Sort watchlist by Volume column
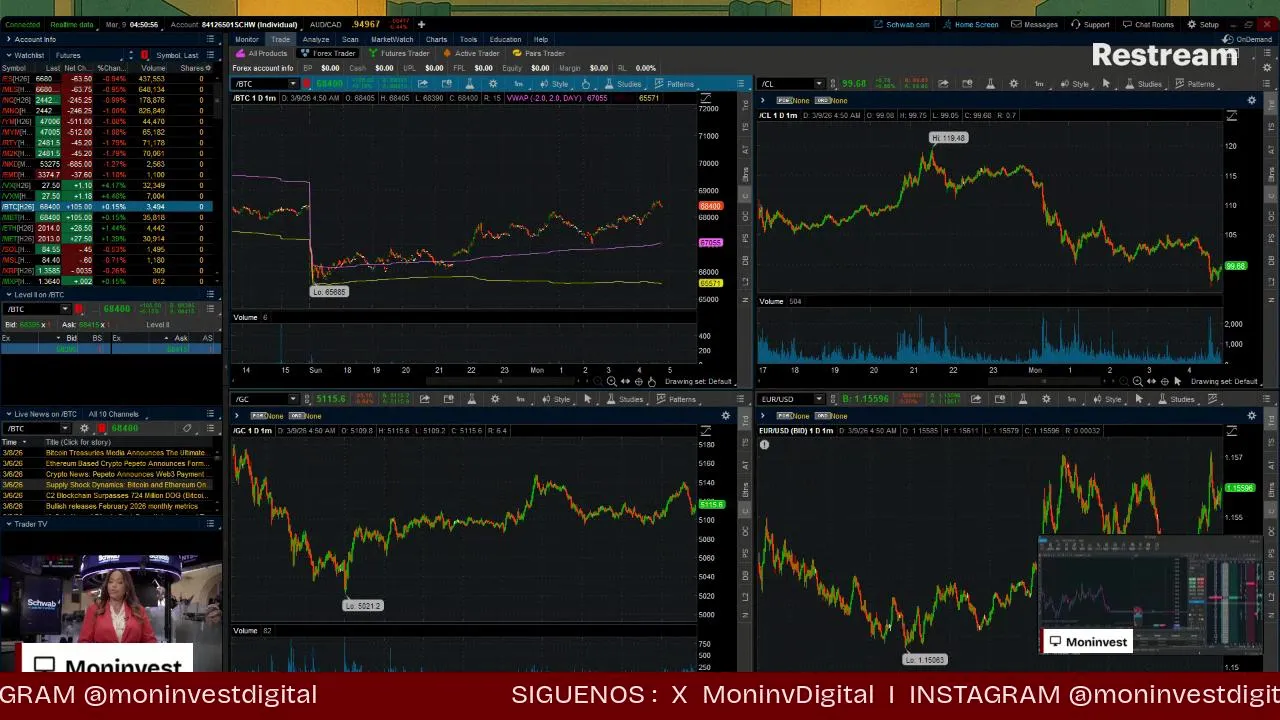Viewport: 1280px width, 720px height. pos(152,68)
